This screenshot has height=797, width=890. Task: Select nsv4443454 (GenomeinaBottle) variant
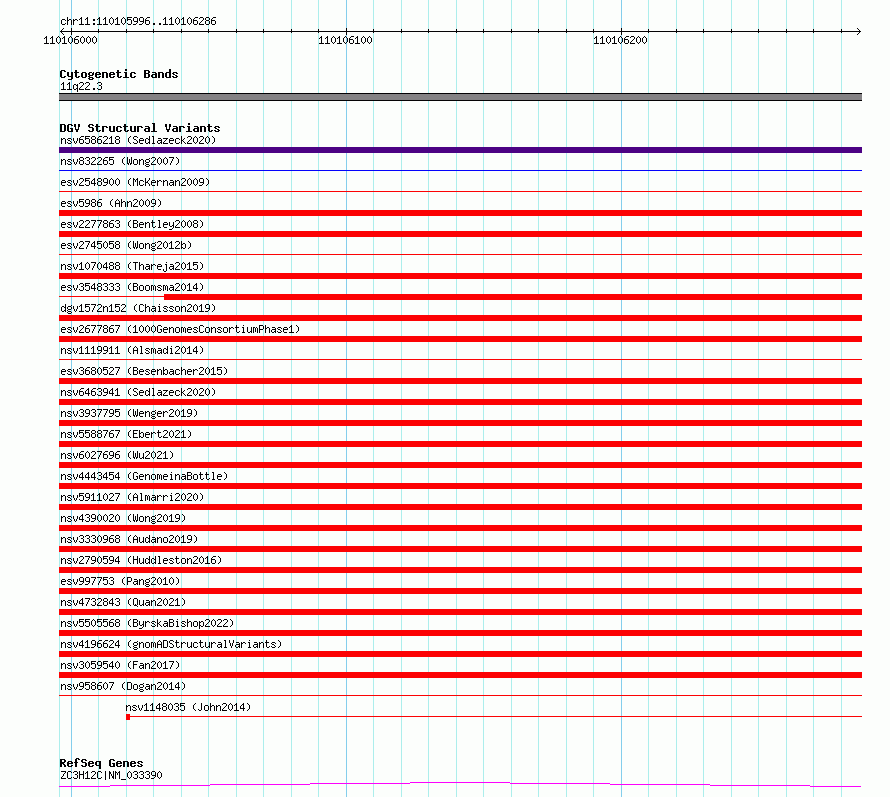tap(144, 476)
